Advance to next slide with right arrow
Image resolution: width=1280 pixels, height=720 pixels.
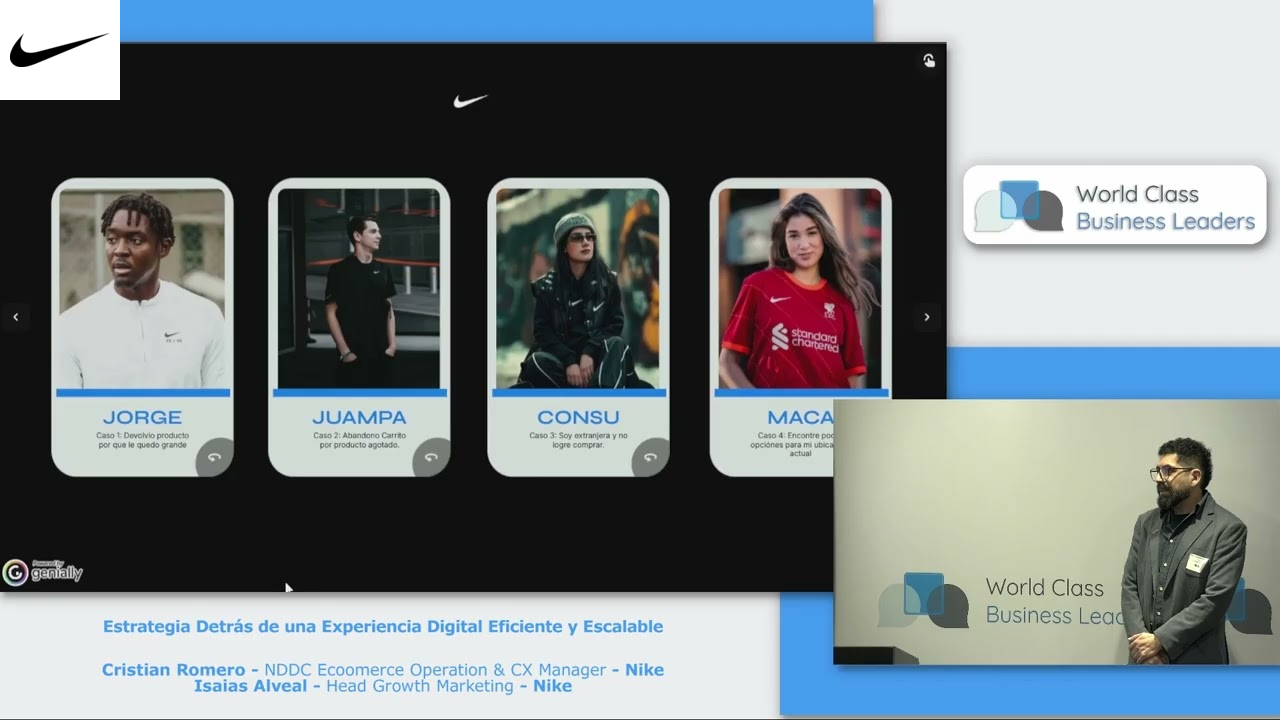pyautogui.click(x=926, y=317)
